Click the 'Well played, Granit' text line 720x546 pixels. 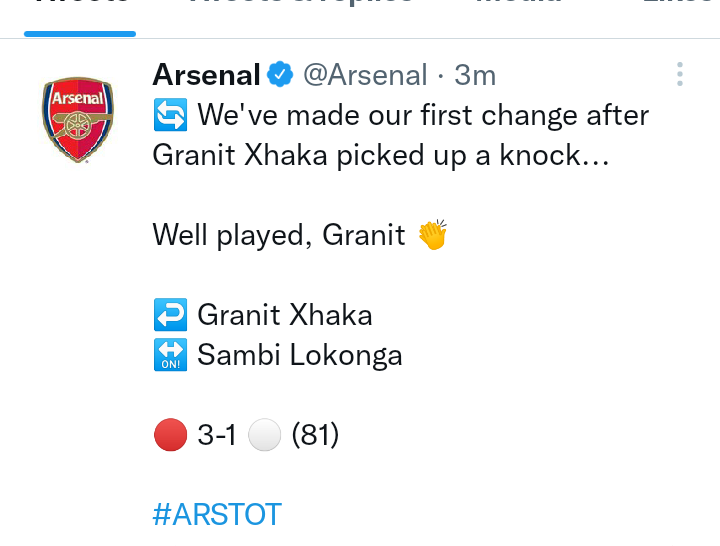(279, 235)
